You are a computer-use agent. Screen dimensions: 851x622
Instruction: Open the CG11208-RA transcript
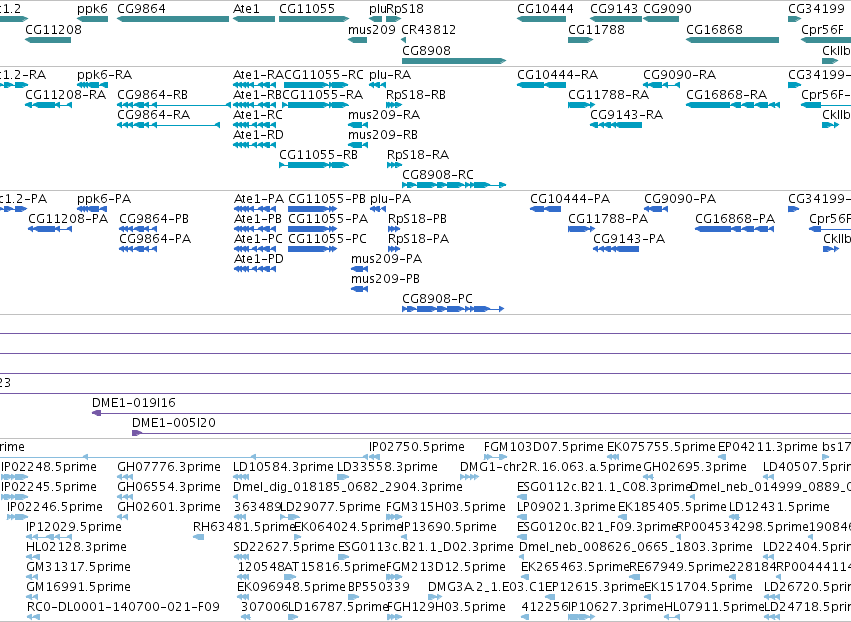click(48, 105)
